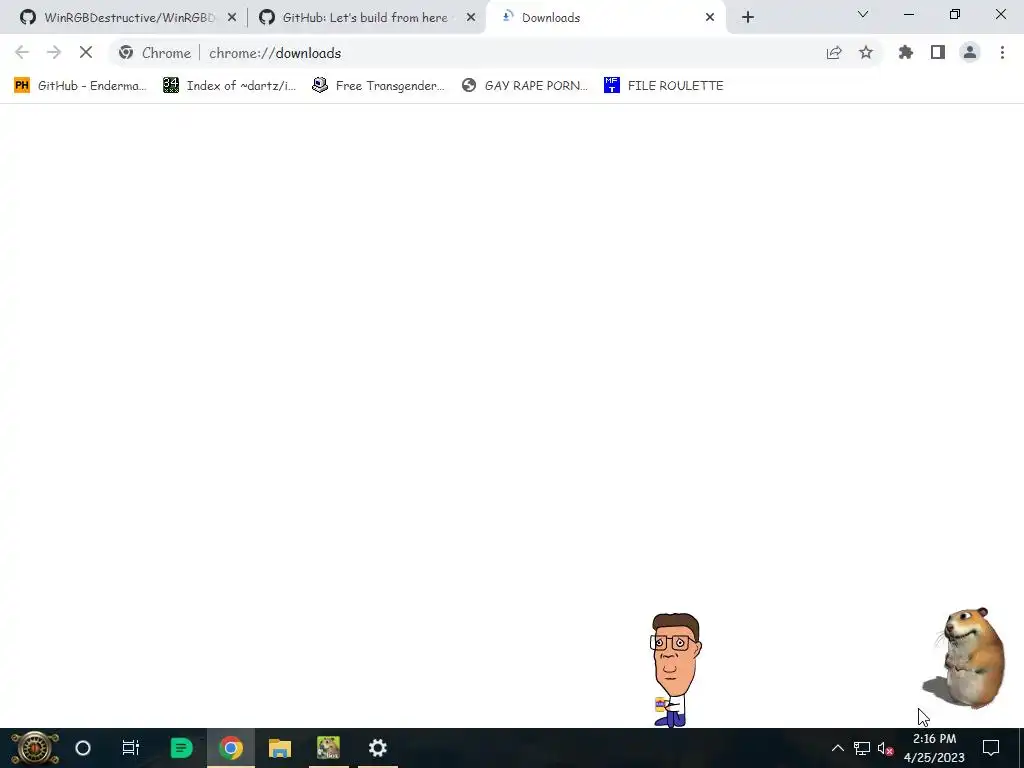Open Task View on the taskbar
Screen dimensions: 1024x768
(131, 748)
